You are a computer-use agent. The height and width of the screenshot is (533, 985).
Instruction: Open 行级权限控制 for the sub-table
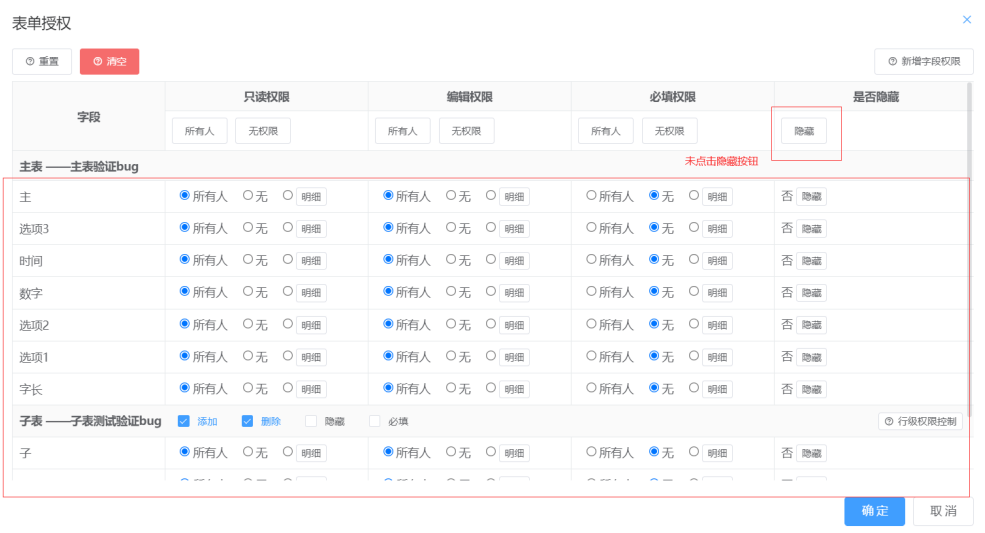920,422
